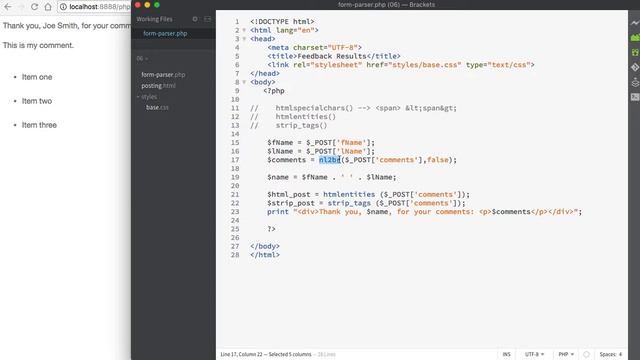640x360 pixels.
Task: Click the 'false' argument on line 17
Action: tap(438, 160)
